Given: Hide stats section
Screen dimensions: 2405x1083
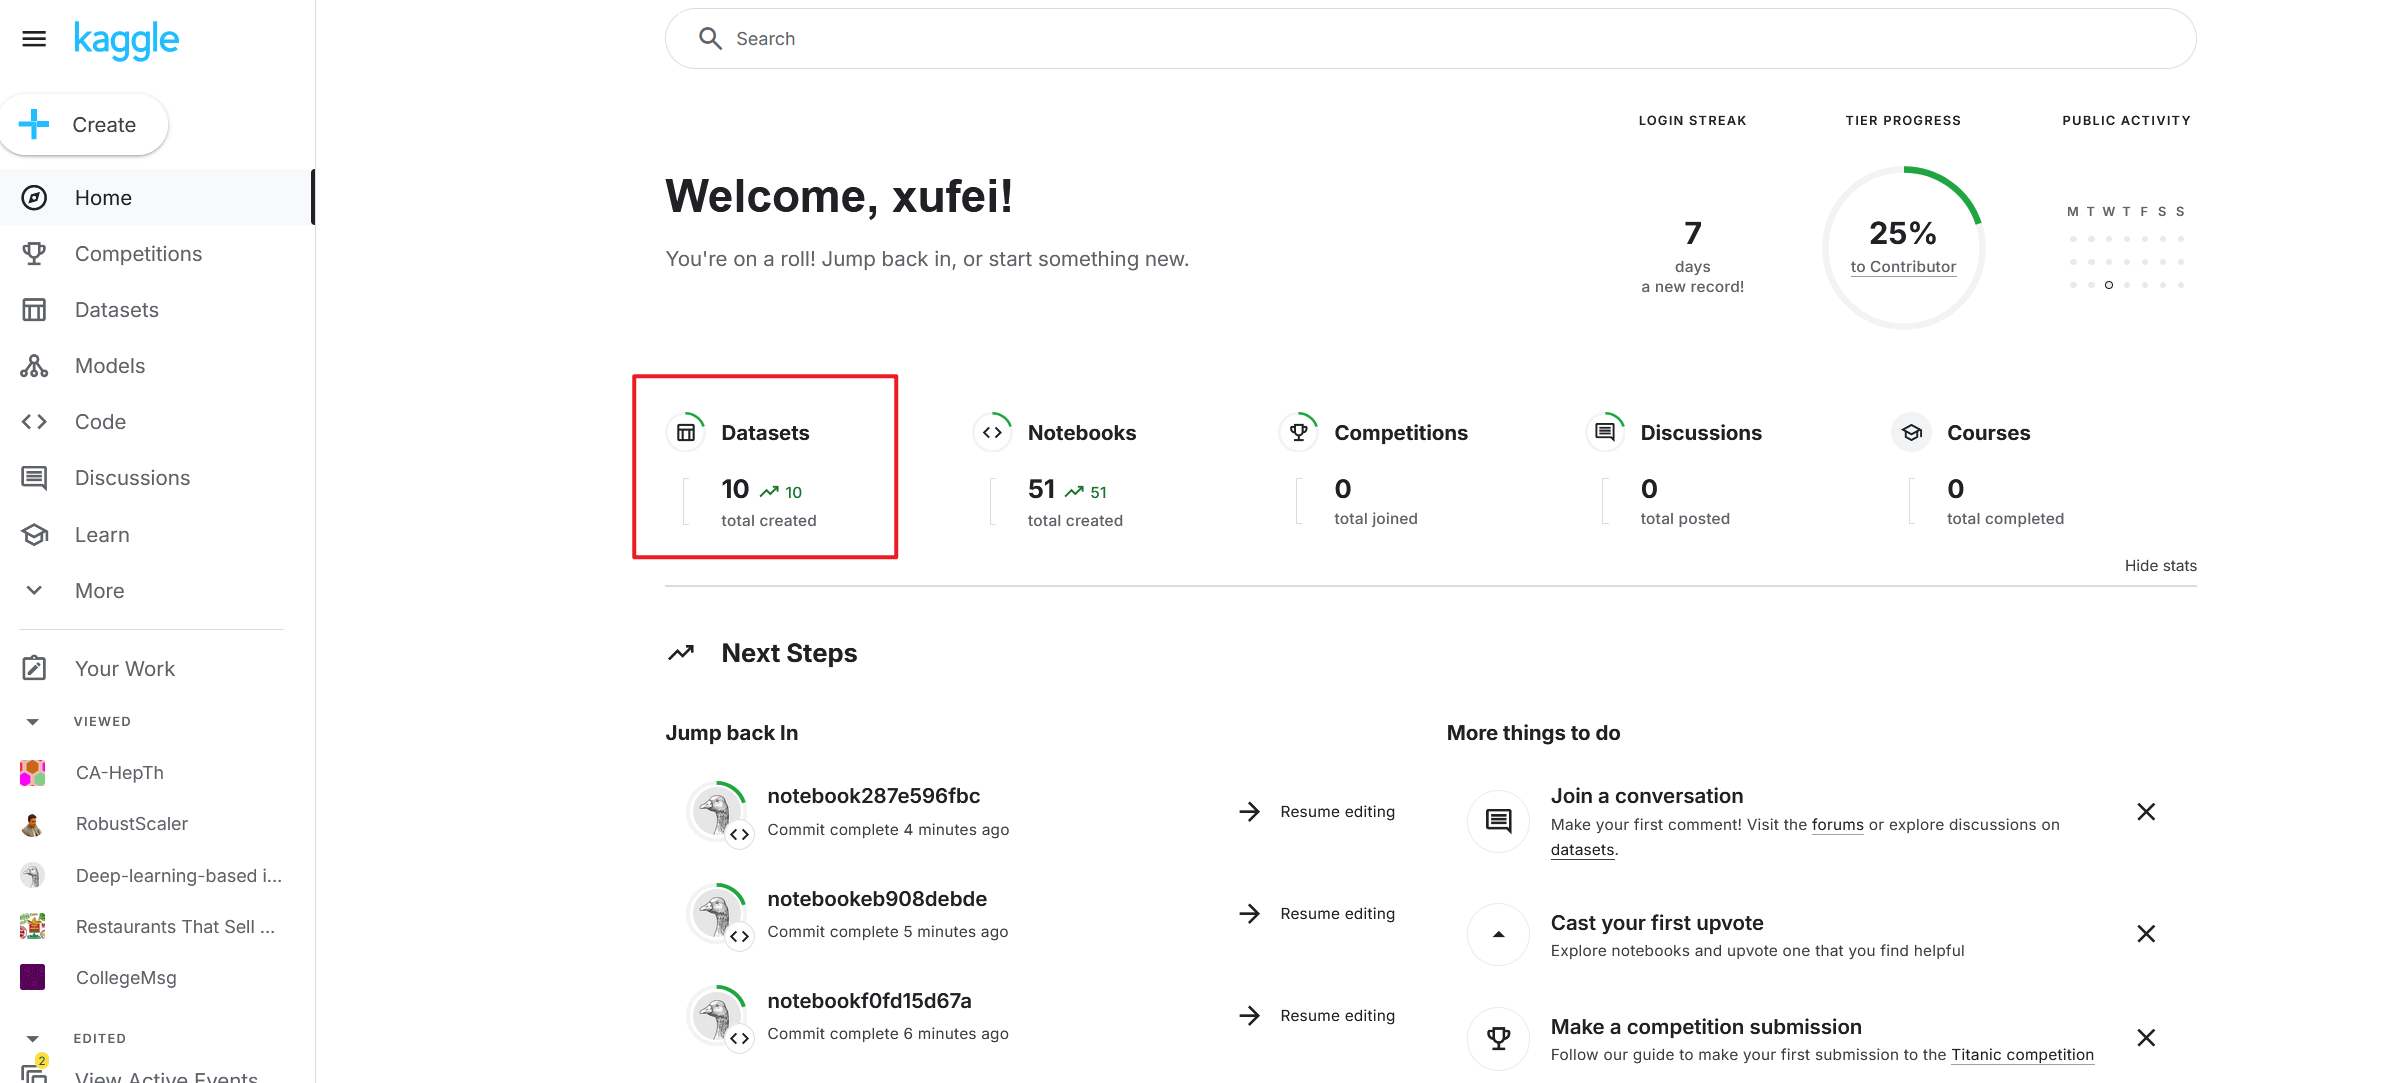Looking at the screenshot, I should click(x=2160, y=566).
